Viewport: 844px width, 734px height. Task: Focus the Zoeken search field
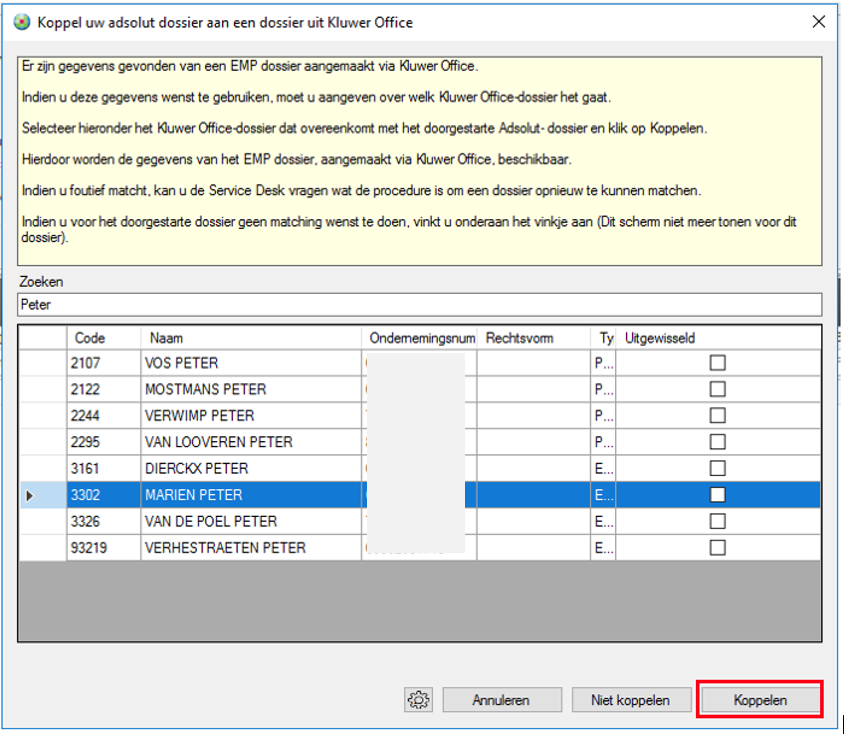click(x=420, y=304)
